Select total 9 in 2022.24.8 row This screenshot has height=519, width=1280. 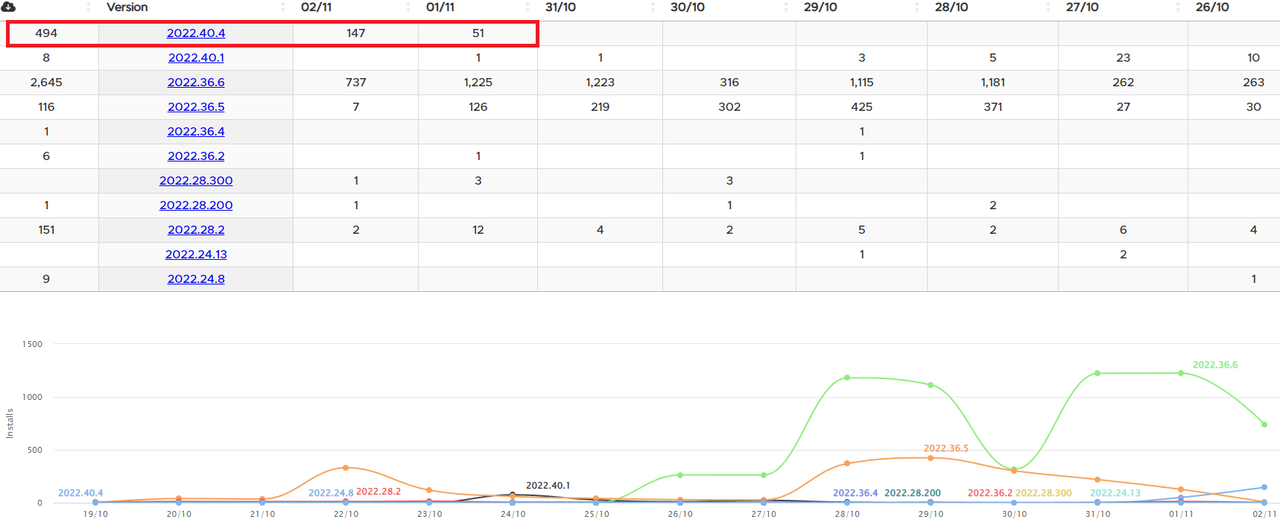click(x=46, y=279)
